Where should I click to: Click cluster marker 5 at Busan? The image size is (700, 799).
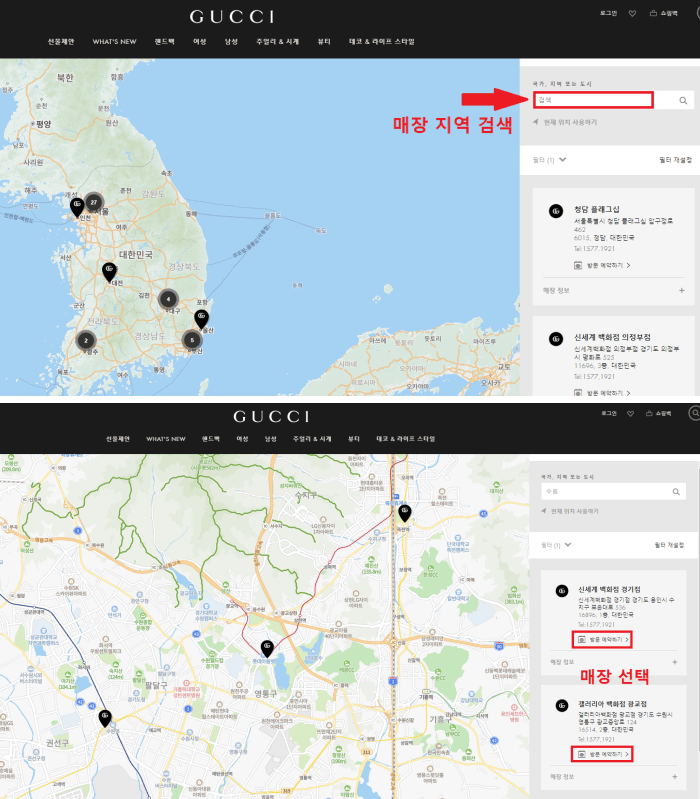(x=192, y=340)
